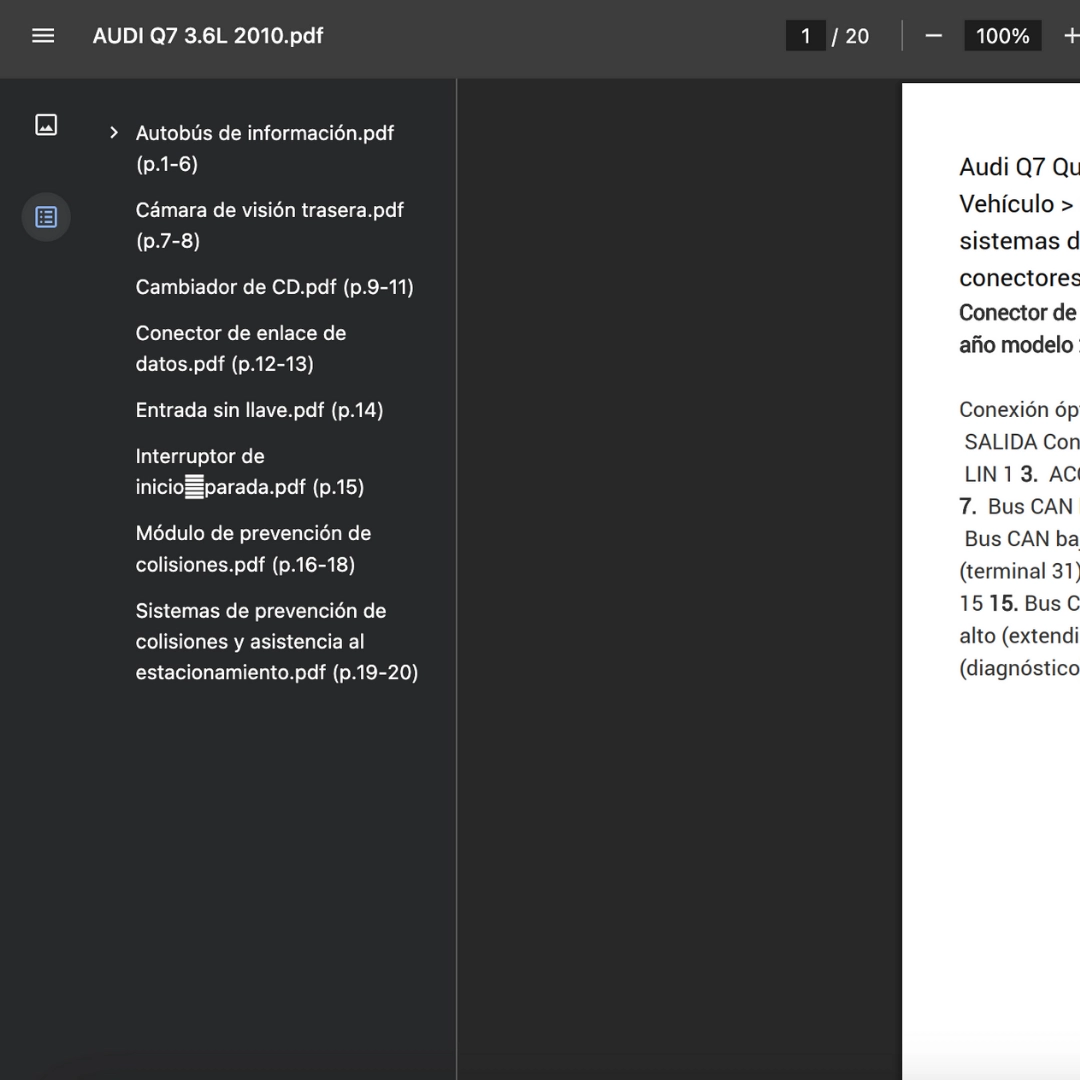Switch to the thumbnails view icon
Image resolution: width=1080 pixels, height=1080 pixels.
(x=46, y=125)
